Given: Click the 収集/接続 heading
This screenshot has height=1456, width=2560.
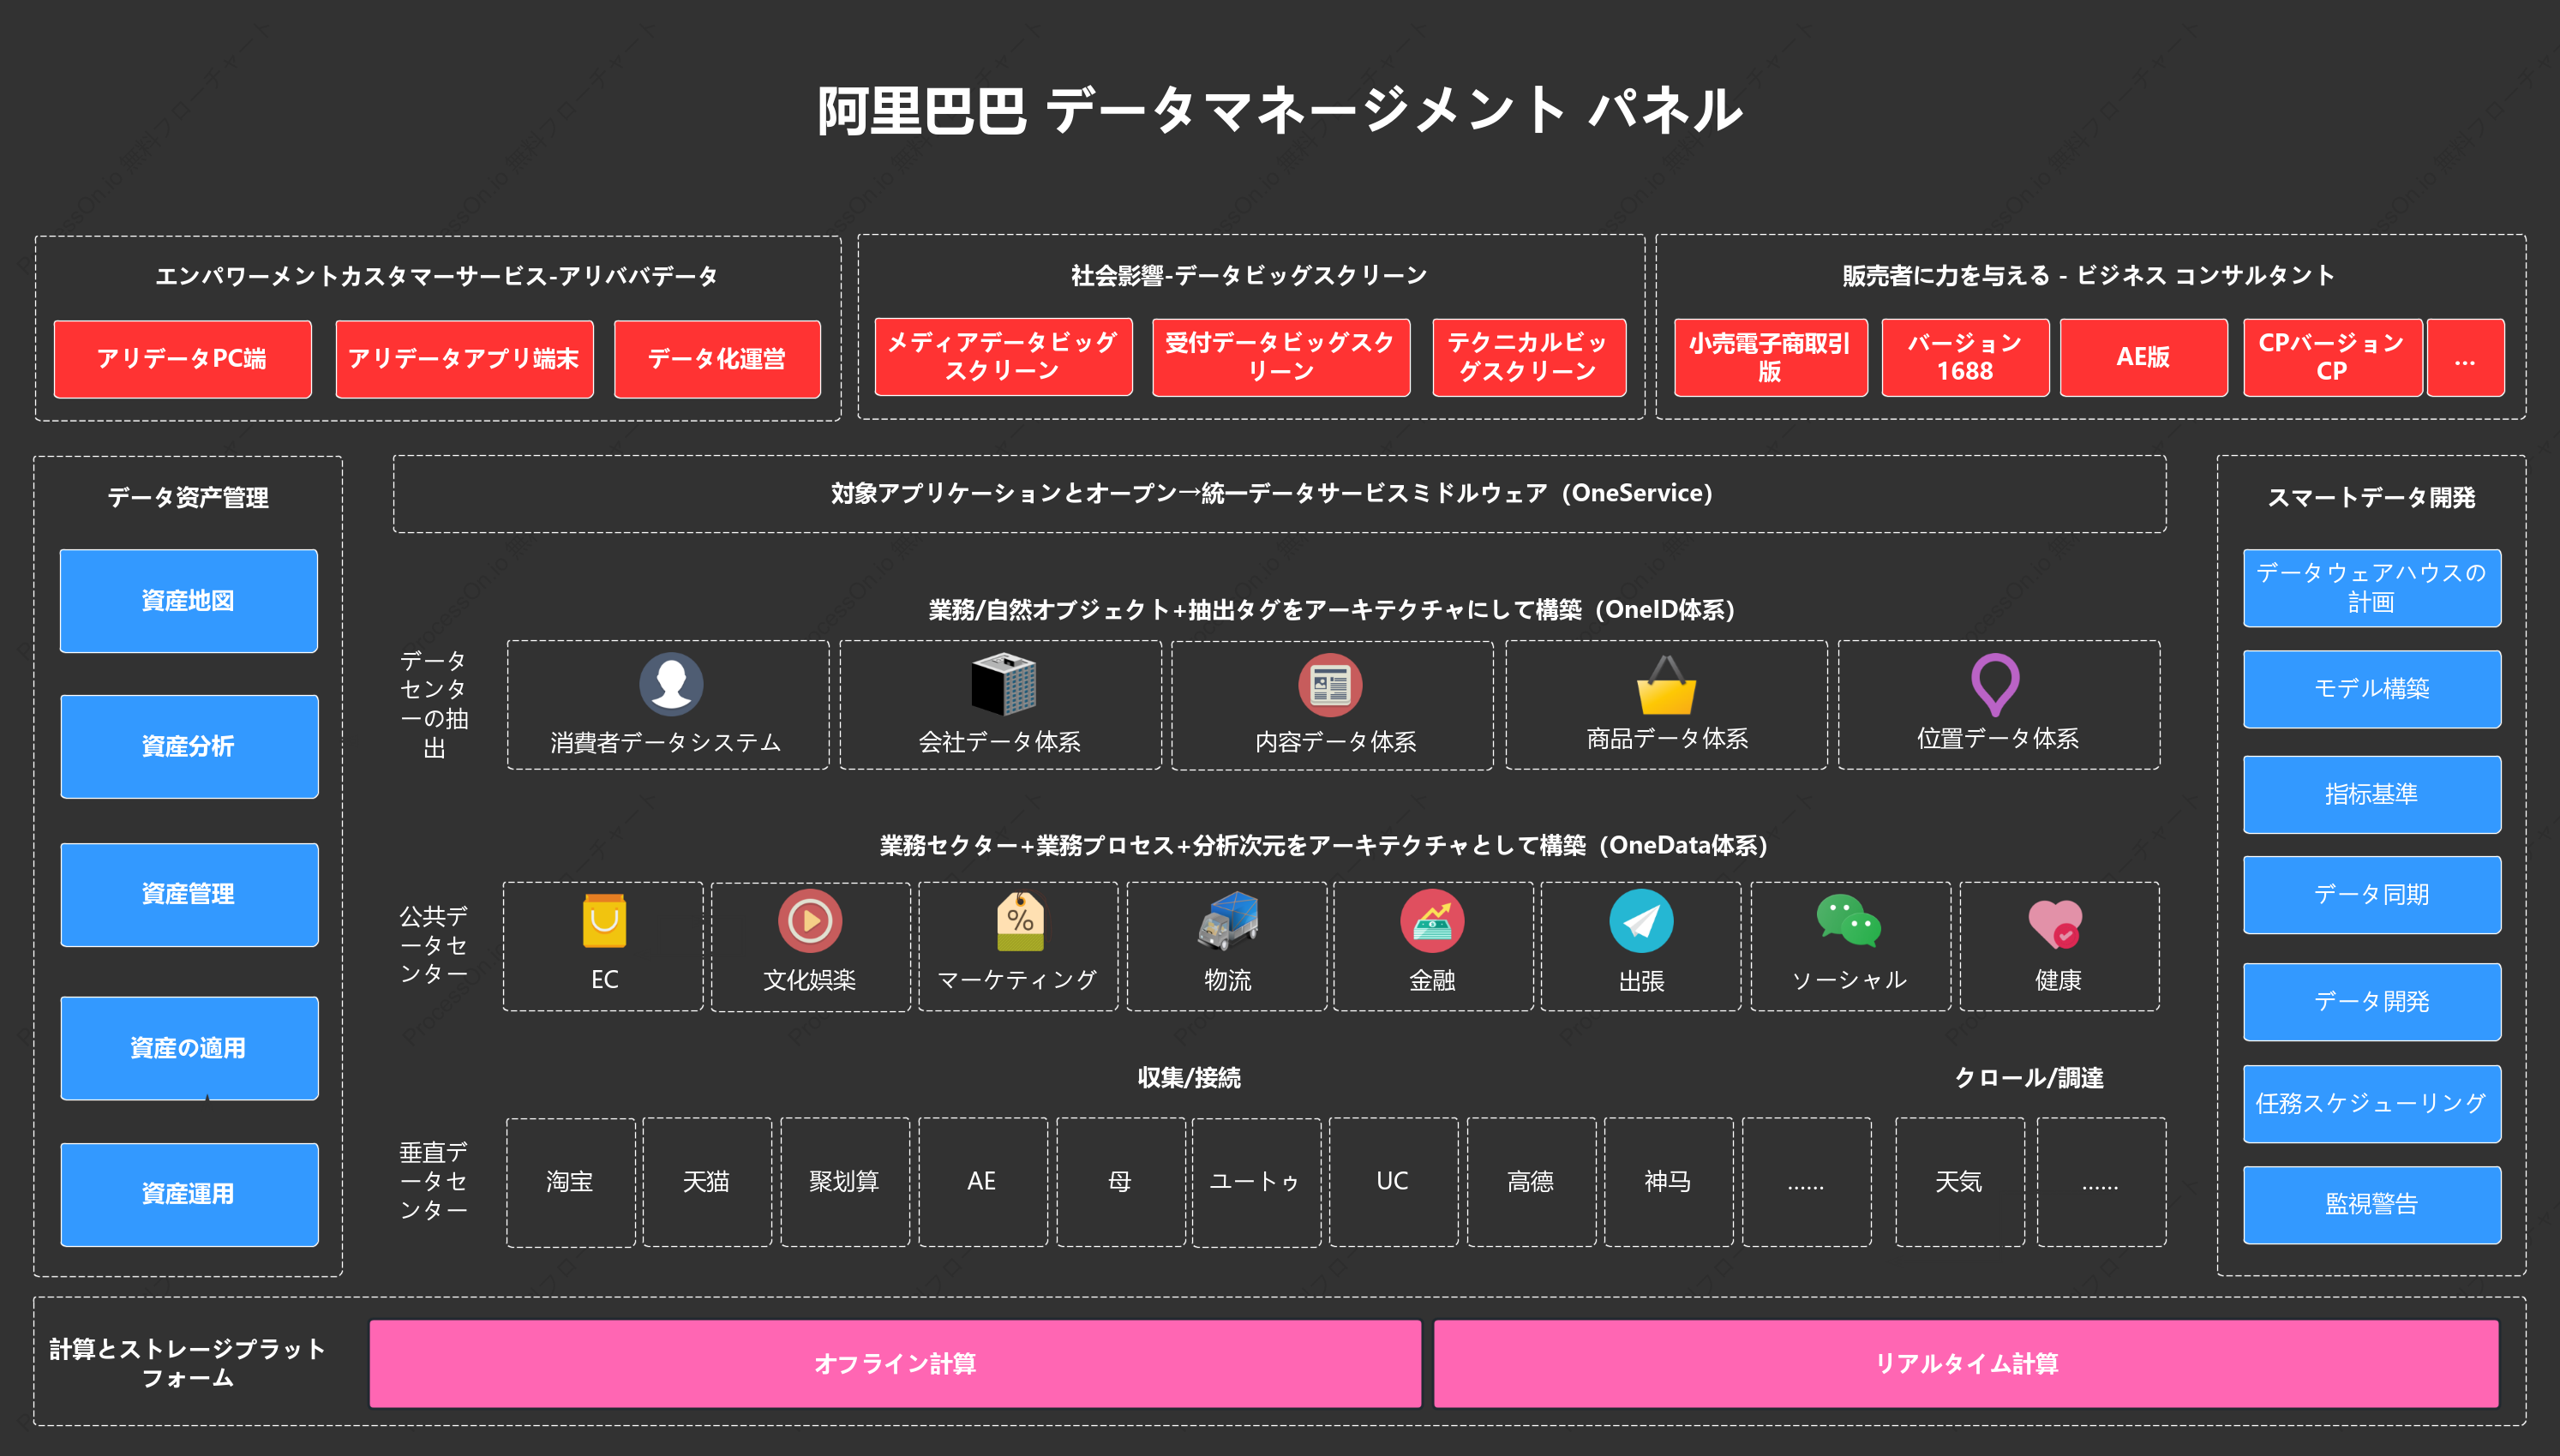Looking at the screenshot, I should [1189, 1078].
